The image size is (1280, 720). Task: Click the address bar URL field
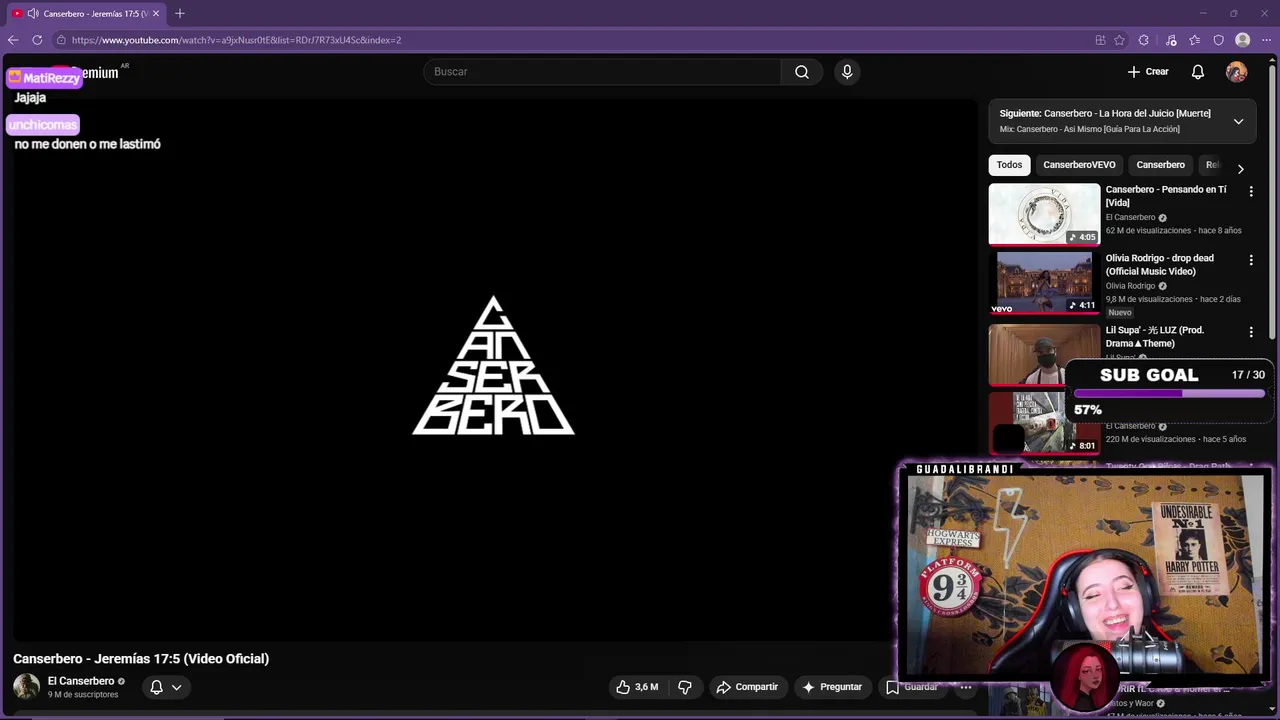[x=570, y=40]
